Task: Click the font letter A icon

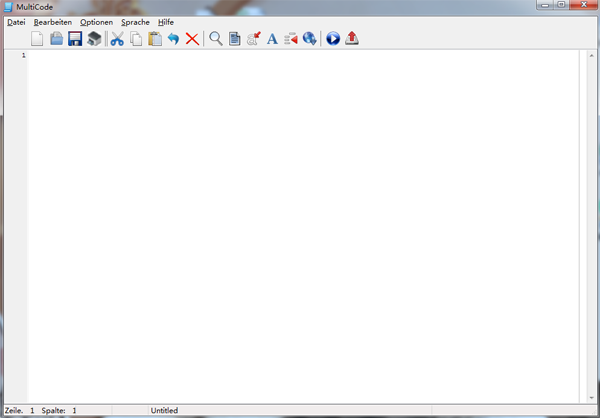Action: (x=272, y=39)
